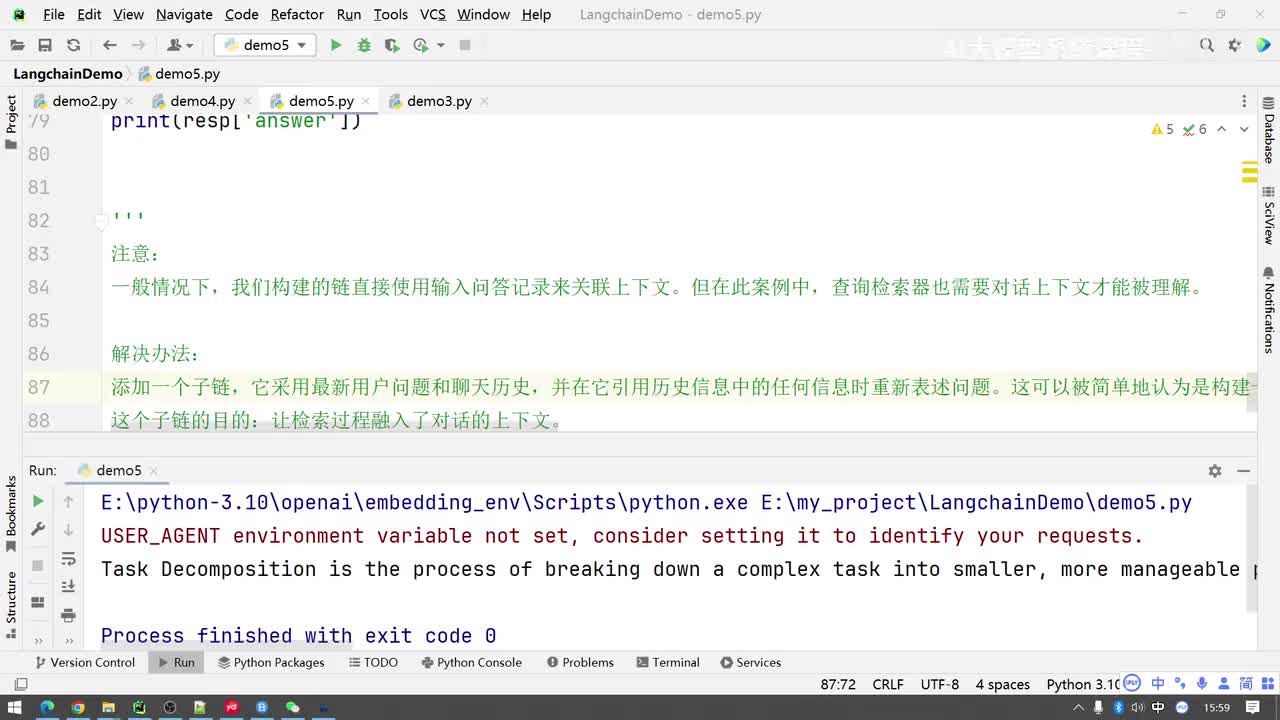Toggle tool window bars at bottom-left corner
Screen dimensions: 1280x720
point(20,684)
